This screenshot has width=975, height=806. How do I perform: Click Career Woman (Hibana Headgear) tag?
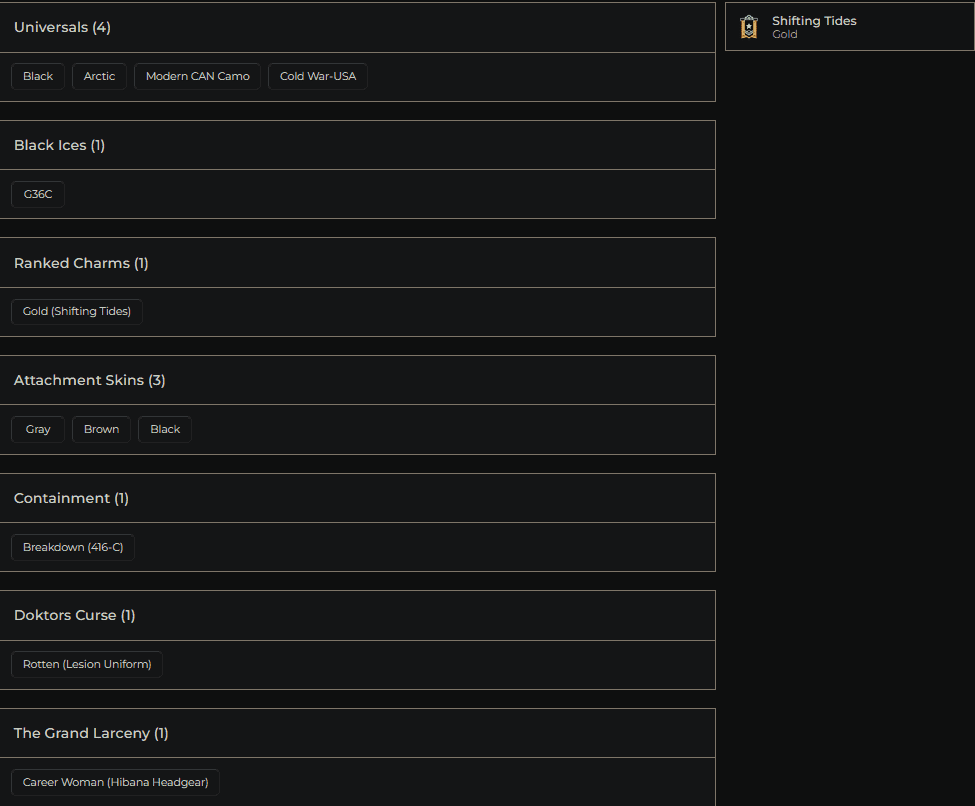[115, 783]
